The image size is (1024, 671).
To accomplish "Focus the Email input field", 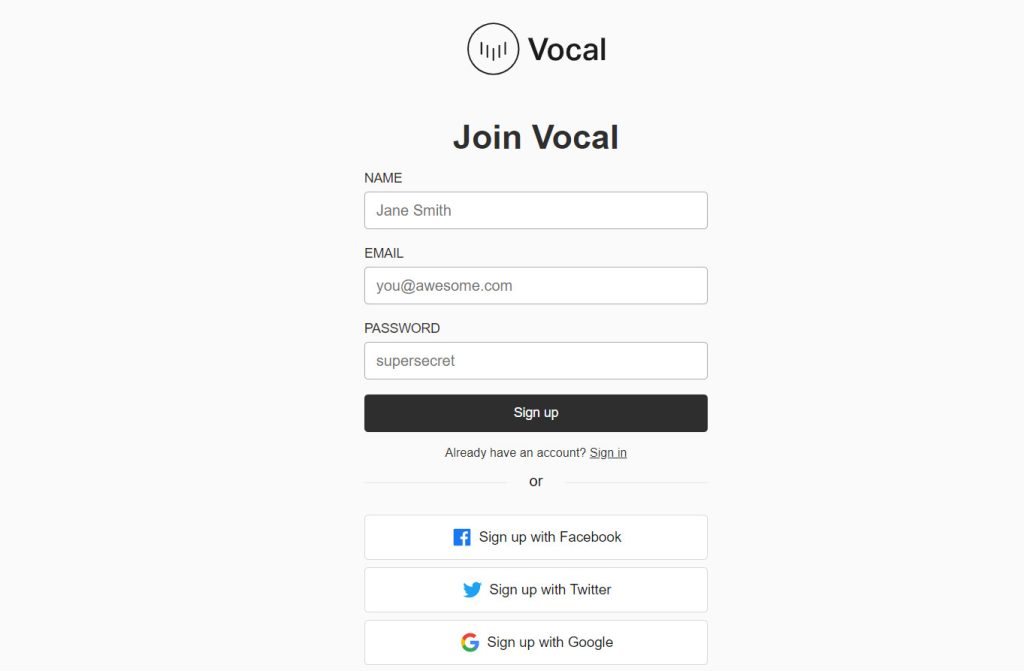I will click(x=535, y=286).
